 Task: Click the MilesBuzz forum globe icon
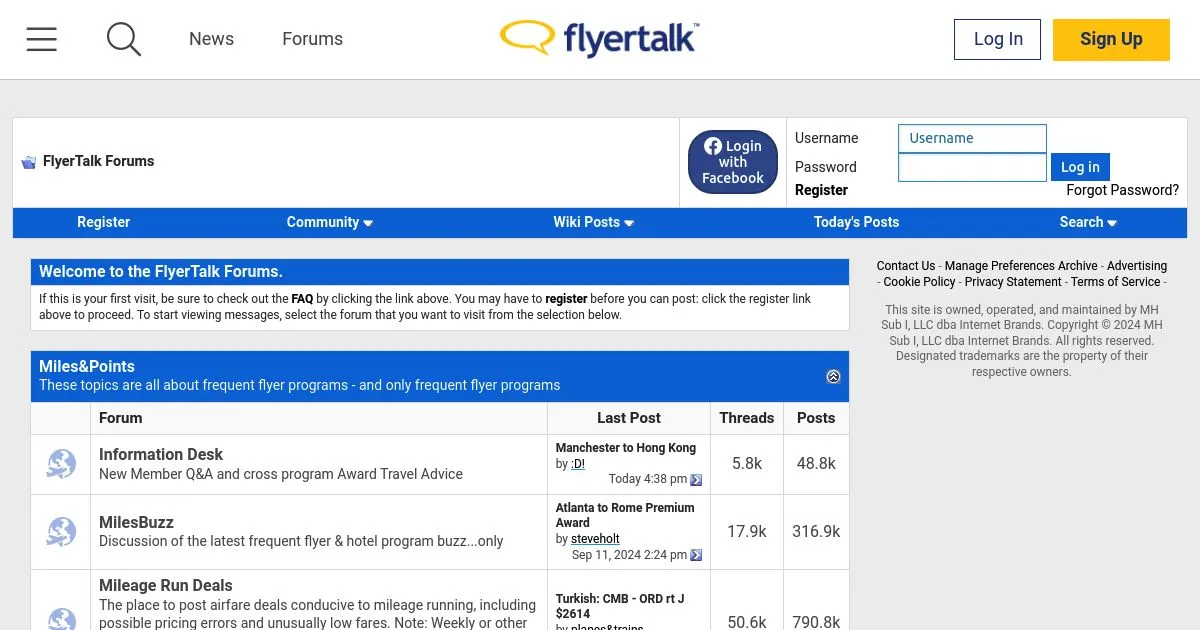[61, 532]
